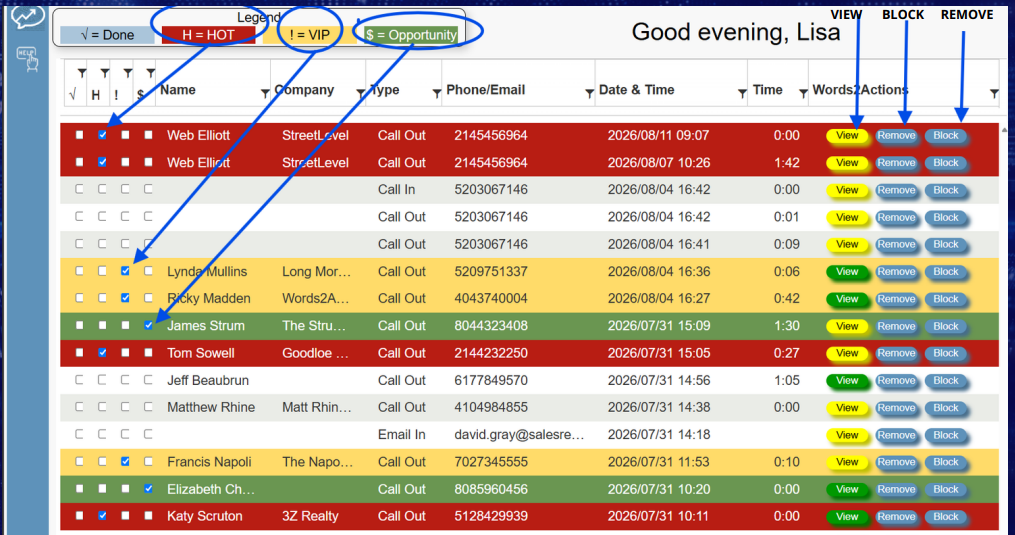Screen dimensions: 1015x535
Task: Click the scrollbar up arrow beside table
Action: click(1005, 130)
